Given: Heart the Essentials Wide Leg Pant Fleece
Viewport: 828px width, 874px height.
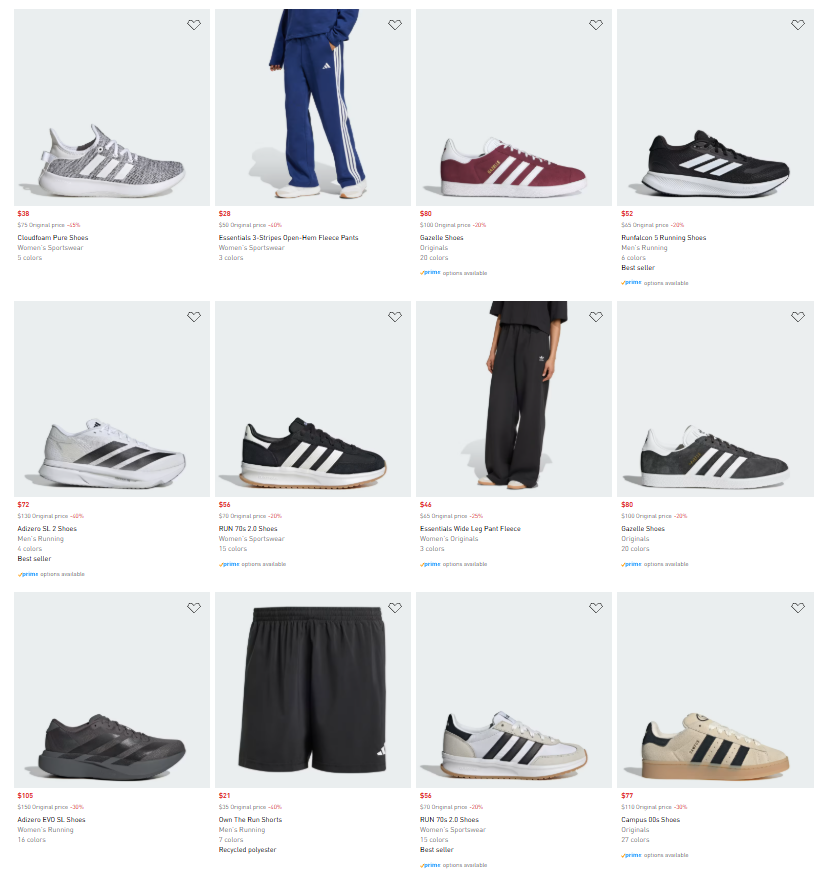Looking at the screenshot, I should tap(596, 317).
